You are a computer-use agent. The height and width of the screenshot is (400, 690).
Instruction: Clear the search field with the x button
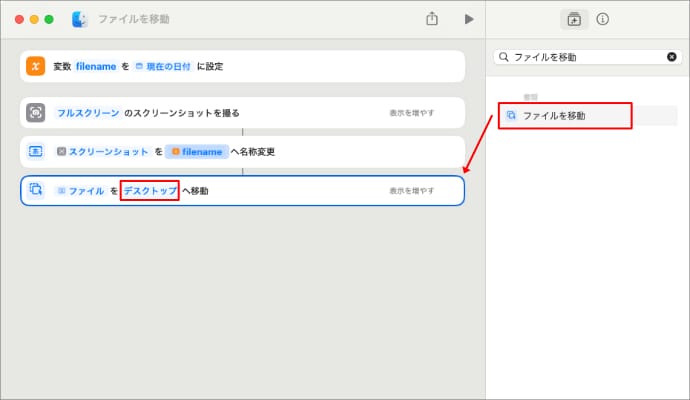click(x=672, y=57)
